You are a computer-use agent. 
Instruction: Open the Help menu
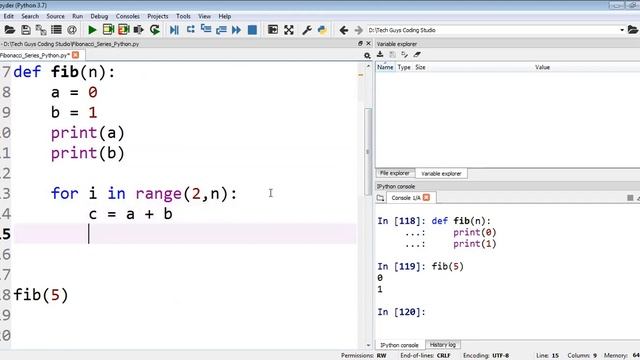(x=224, y=16)
